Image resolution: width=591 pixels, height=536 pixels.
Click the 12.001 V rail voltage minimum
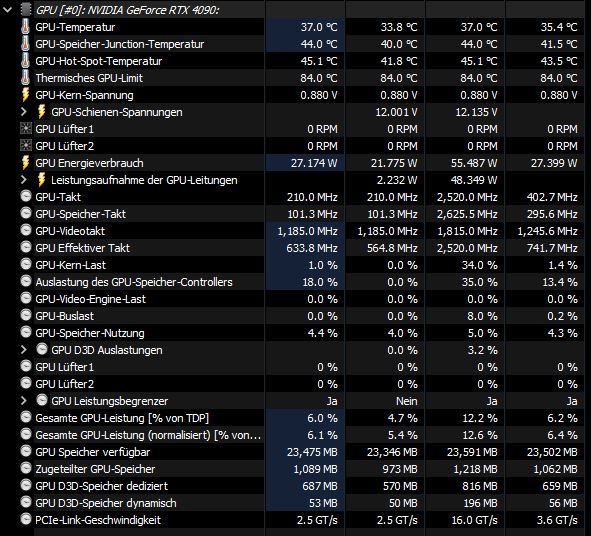pyautogui.click(x=397, y=112)
